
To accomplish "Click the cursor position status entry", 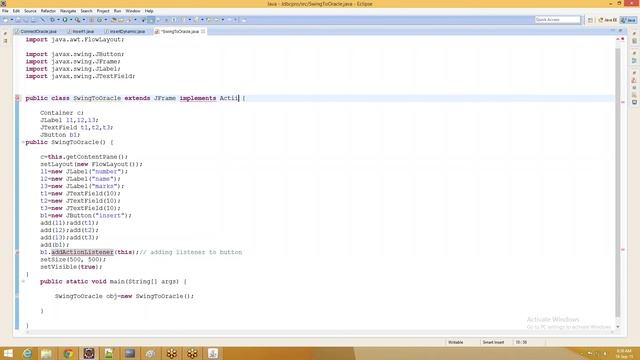I will pos(521,342).
